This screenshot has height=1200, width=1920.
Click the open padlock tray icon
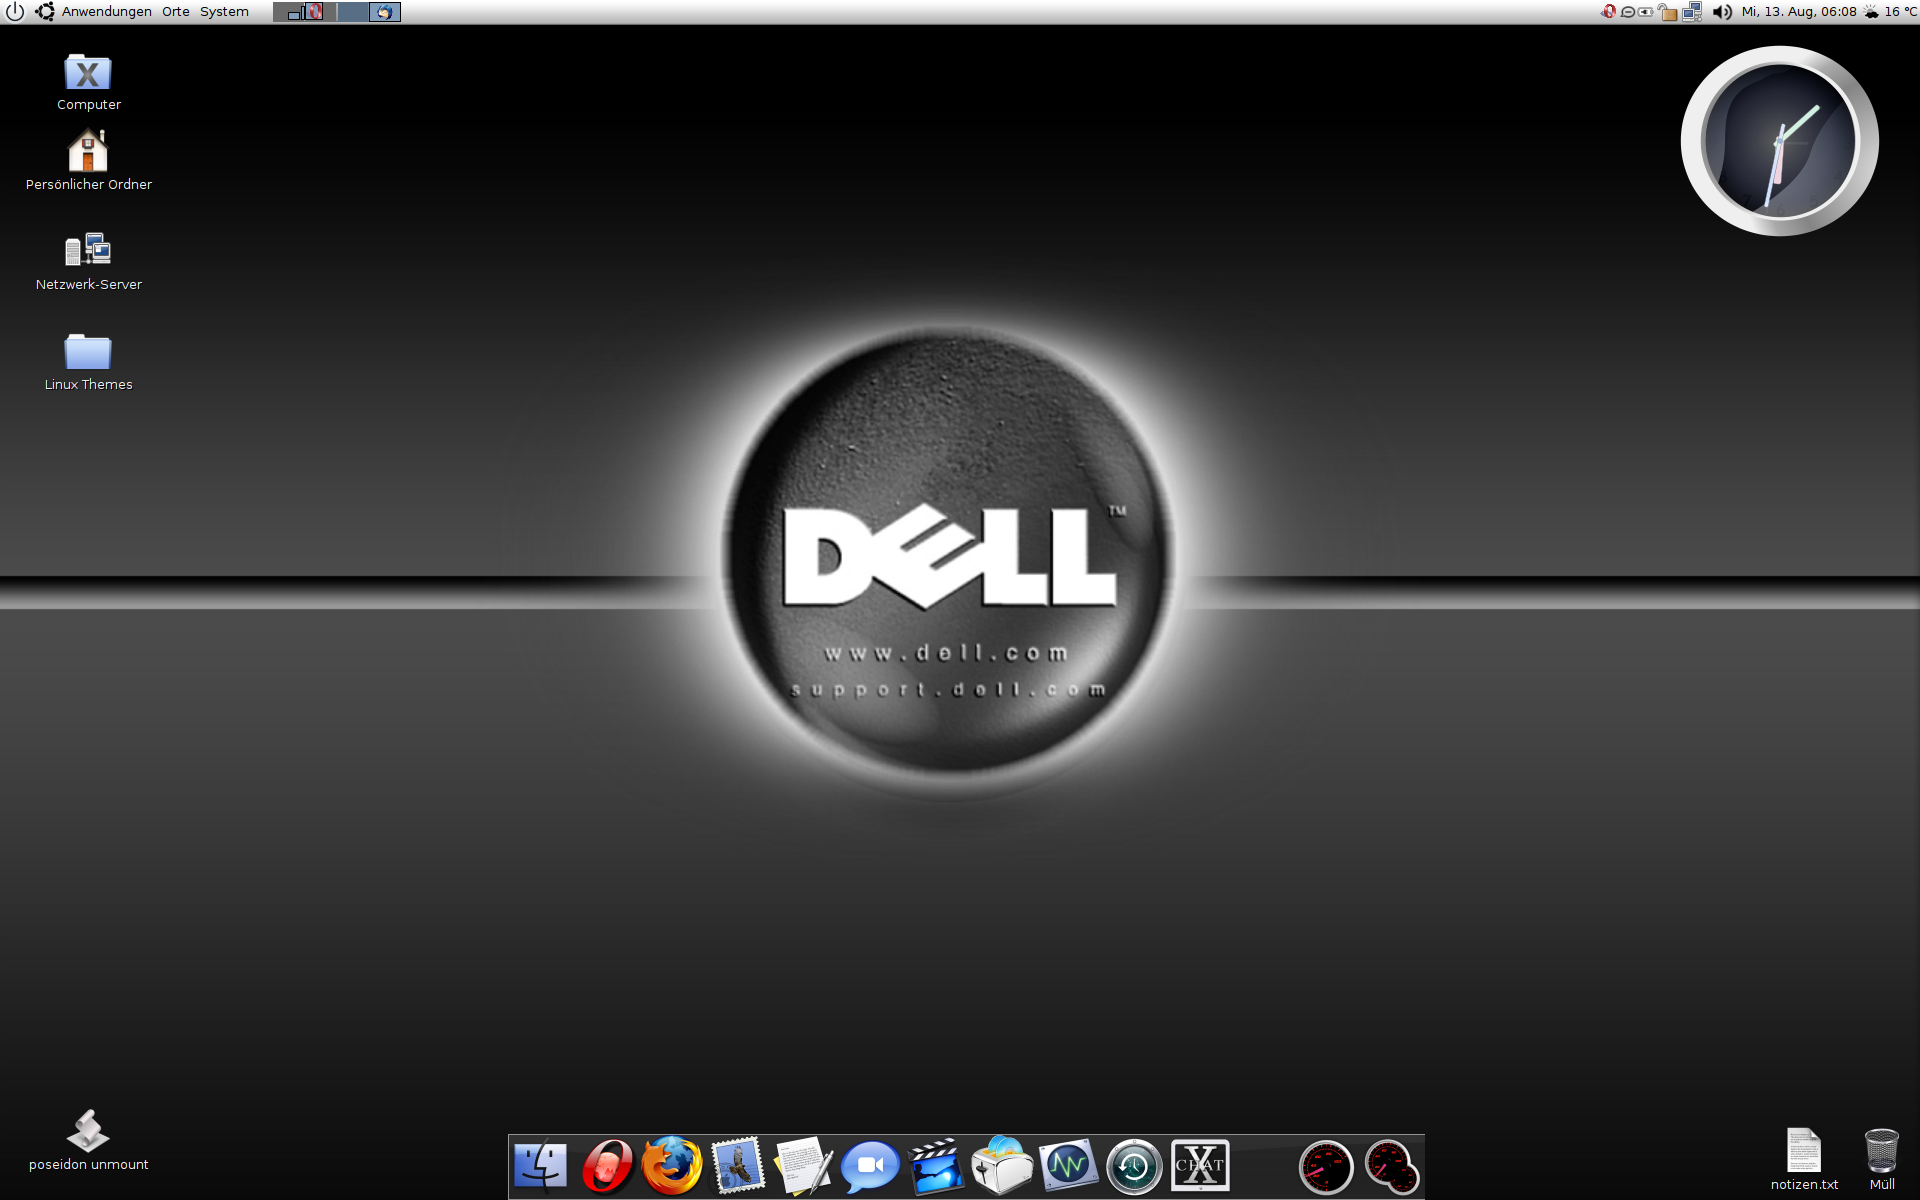point(1667,12)
